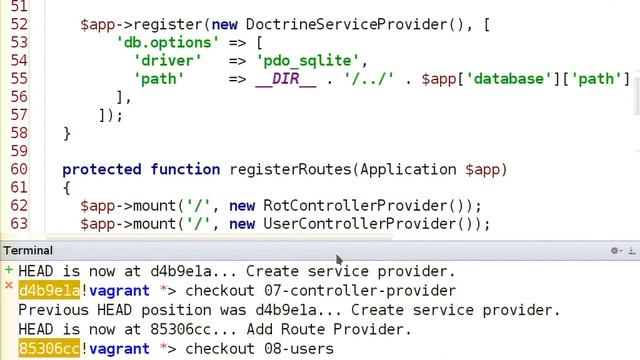Open Terminal panel settings gear
Screen dimensions: 640x360
coord(615,251)
